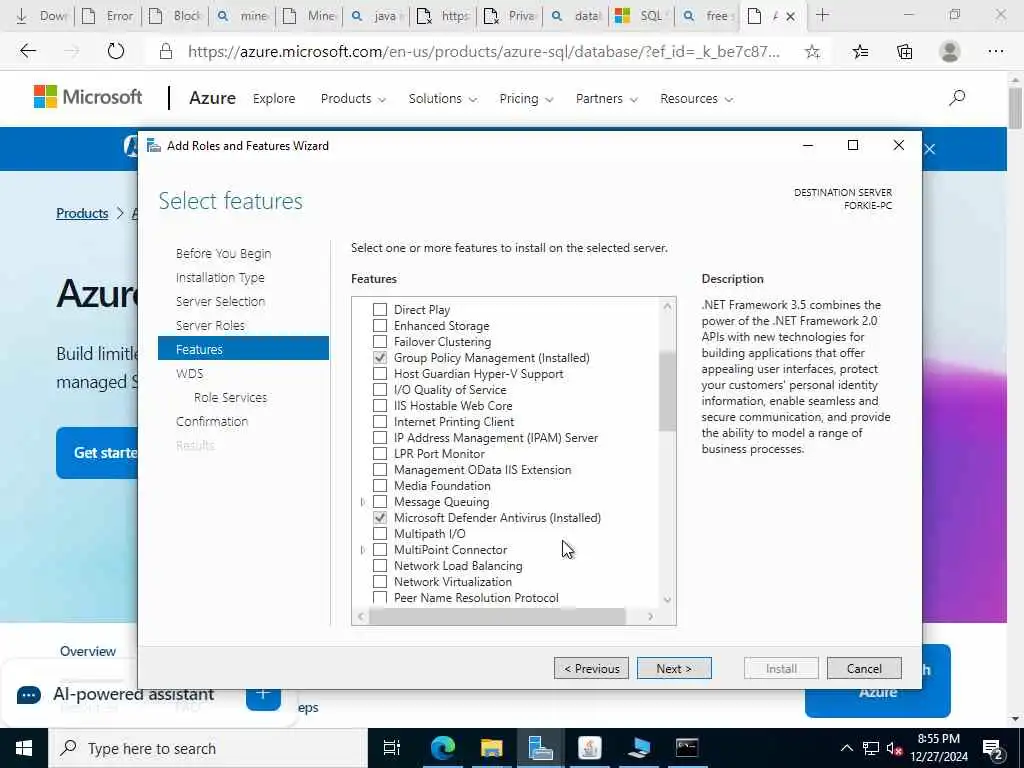Click the Microsoft logo
This screenshot has height=768, width=1024.
[88, 97]
